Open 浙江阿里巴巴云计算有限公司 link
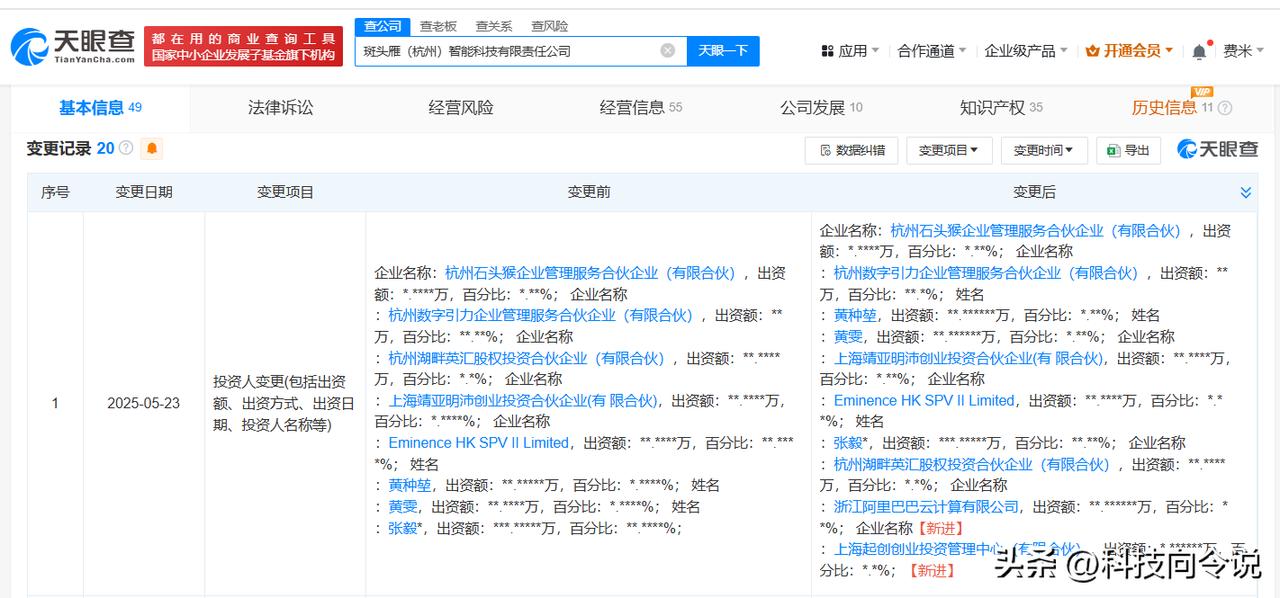 coord(926,507)
